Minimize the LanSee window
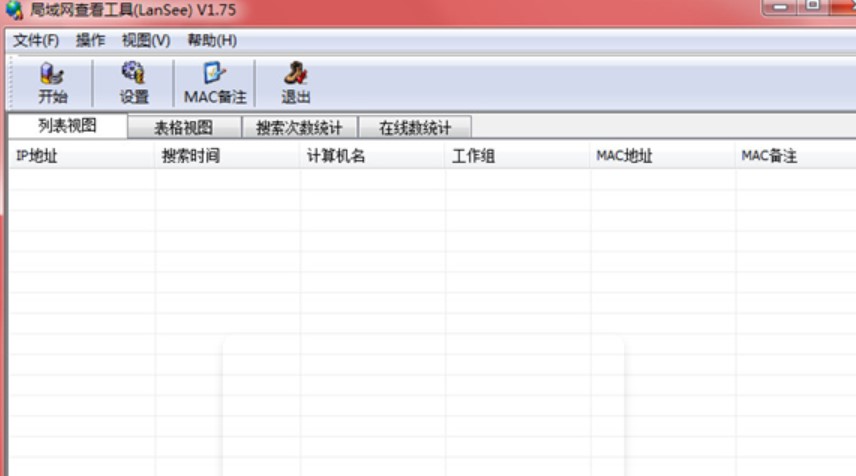856x476 pixels. tap(781, 7)
